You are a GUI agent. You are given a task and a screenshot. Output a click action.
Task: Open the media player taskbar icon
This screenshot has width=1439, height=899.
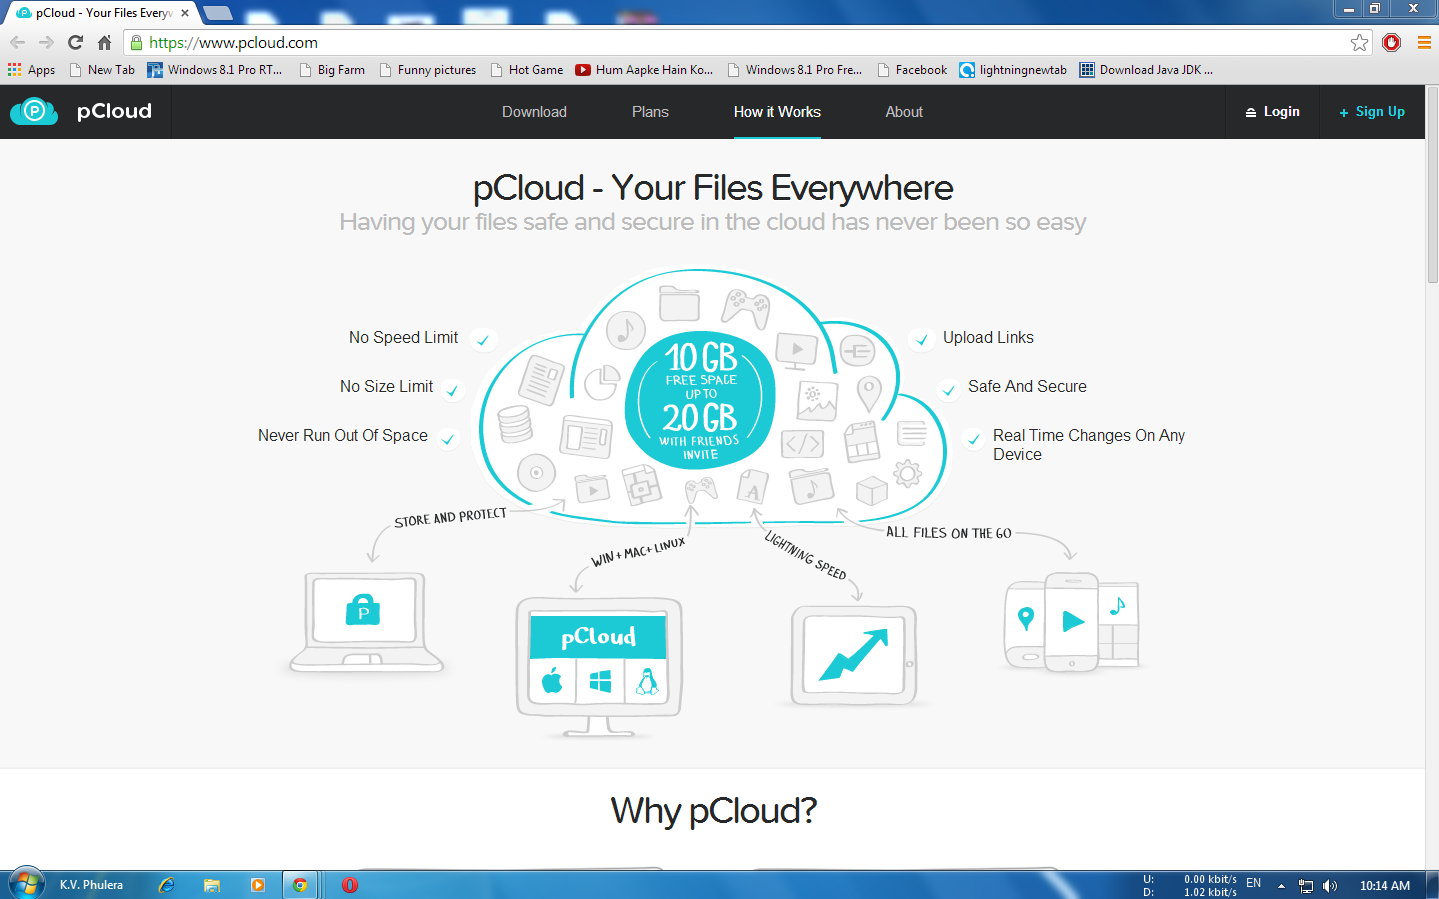257,885
